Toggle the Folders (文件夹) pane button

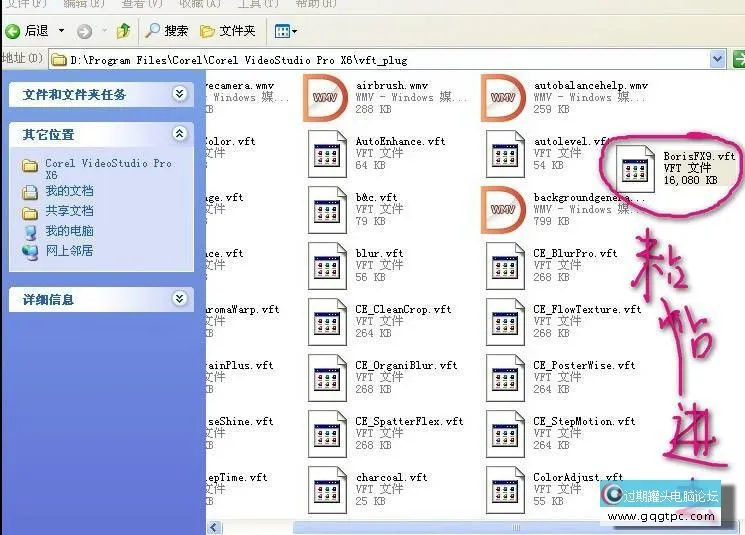[228, 31]
